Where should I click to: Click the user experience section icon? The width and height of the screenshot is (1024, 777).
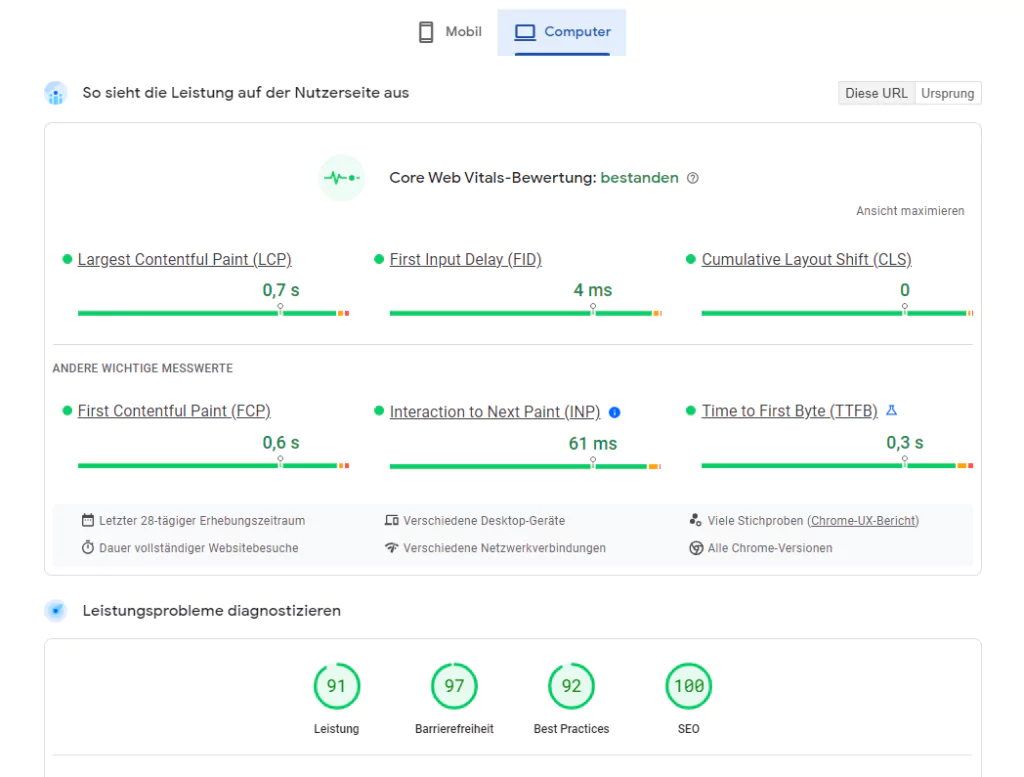56,93
